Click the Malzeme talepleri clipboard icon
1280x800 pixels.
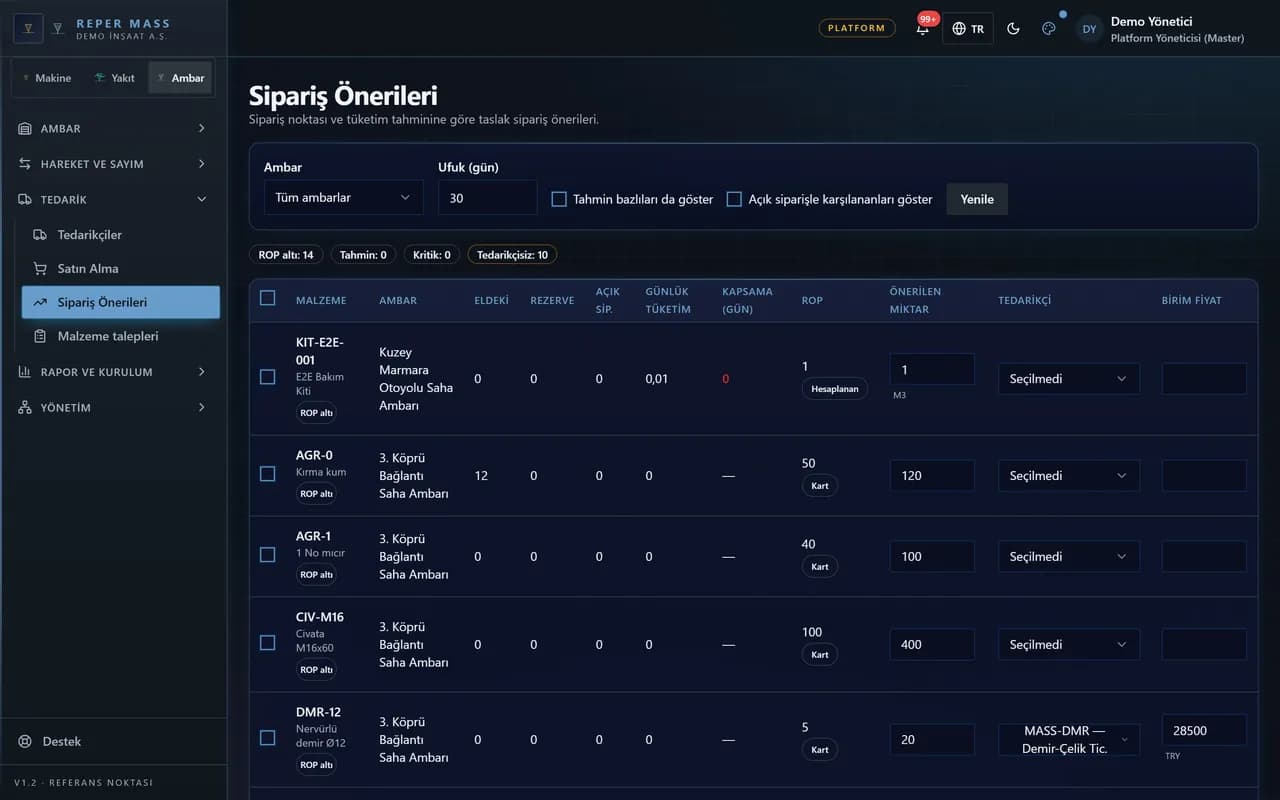pos(40,337)
